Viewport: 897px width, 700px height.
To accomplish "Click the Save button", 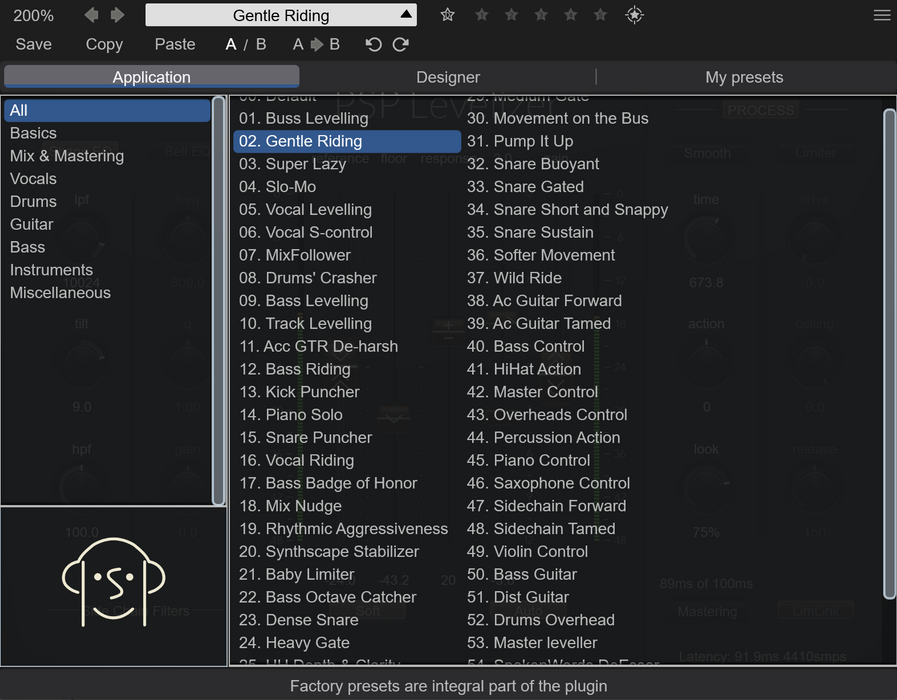I will (x=34, y=45).
